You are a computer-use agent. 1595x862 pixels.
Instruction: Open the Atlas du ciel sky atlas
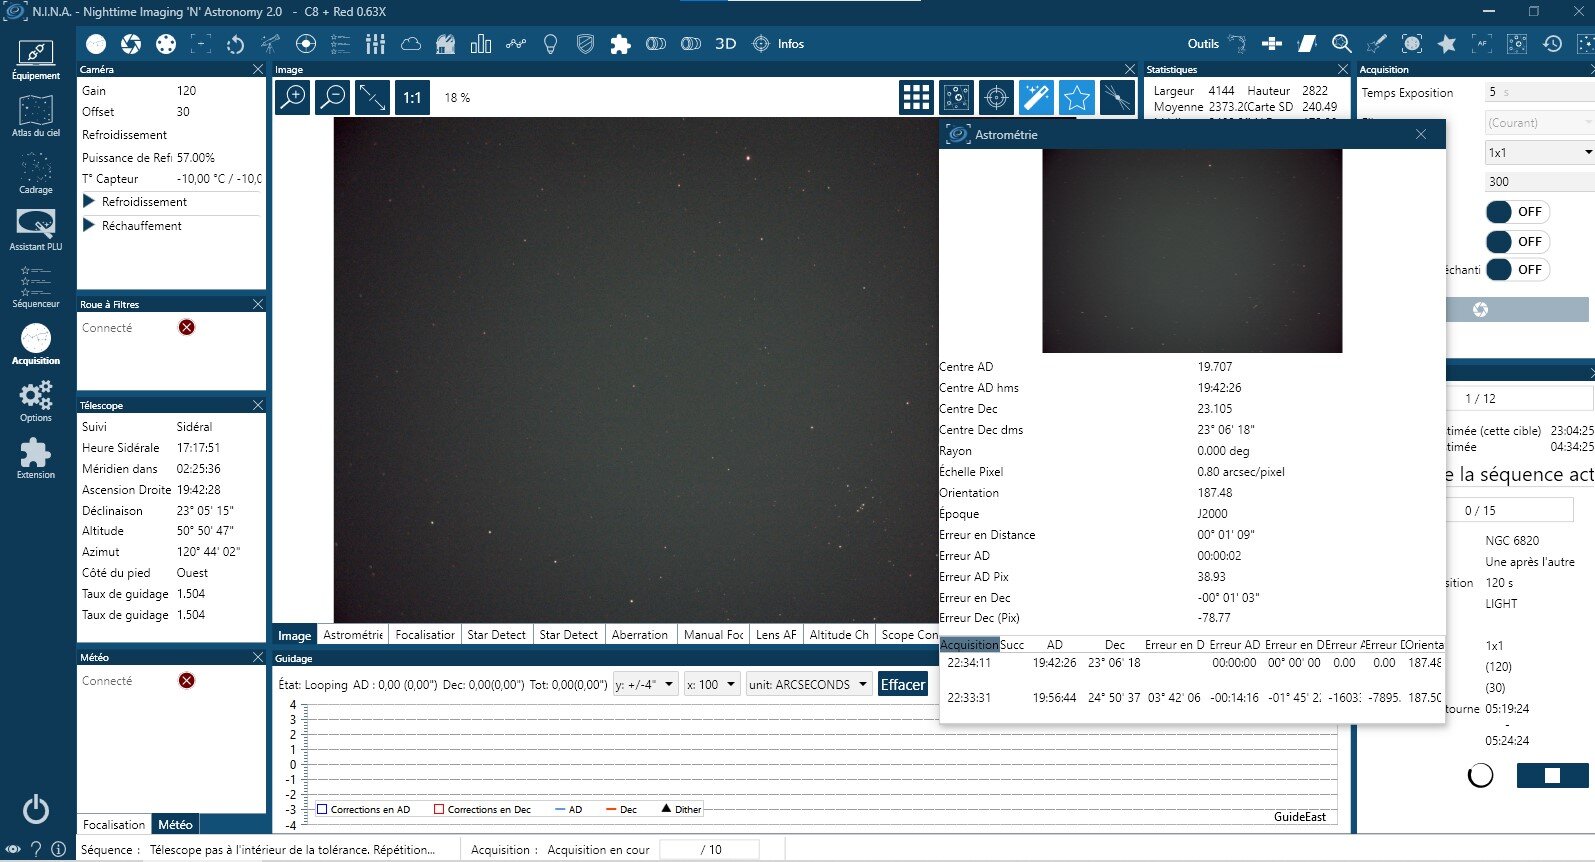point(36,116)
